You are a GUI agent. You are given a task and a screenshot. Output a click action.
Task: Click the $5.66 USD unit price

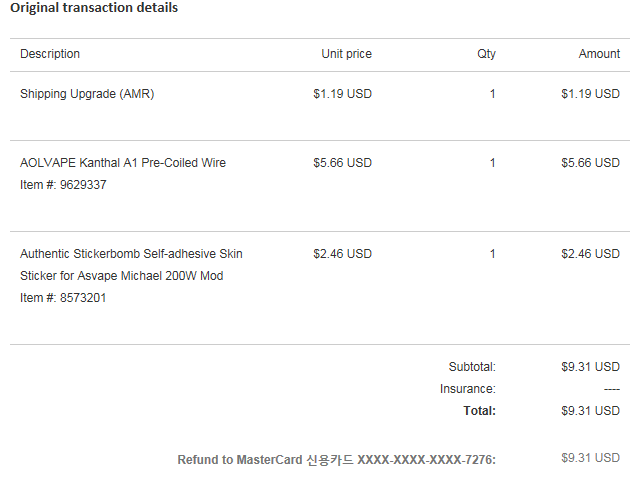[342, 163]
